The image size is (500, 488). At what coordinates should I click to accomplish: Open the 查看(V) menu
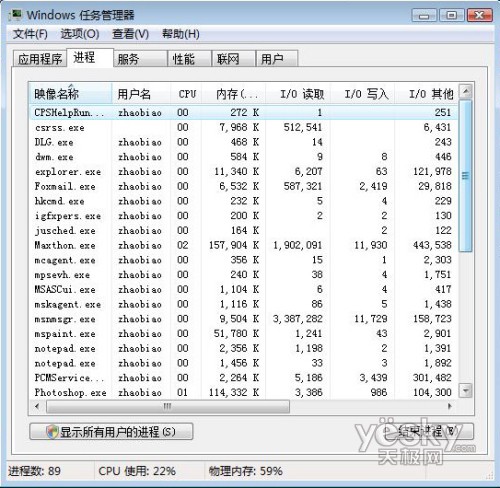(131, 34)
